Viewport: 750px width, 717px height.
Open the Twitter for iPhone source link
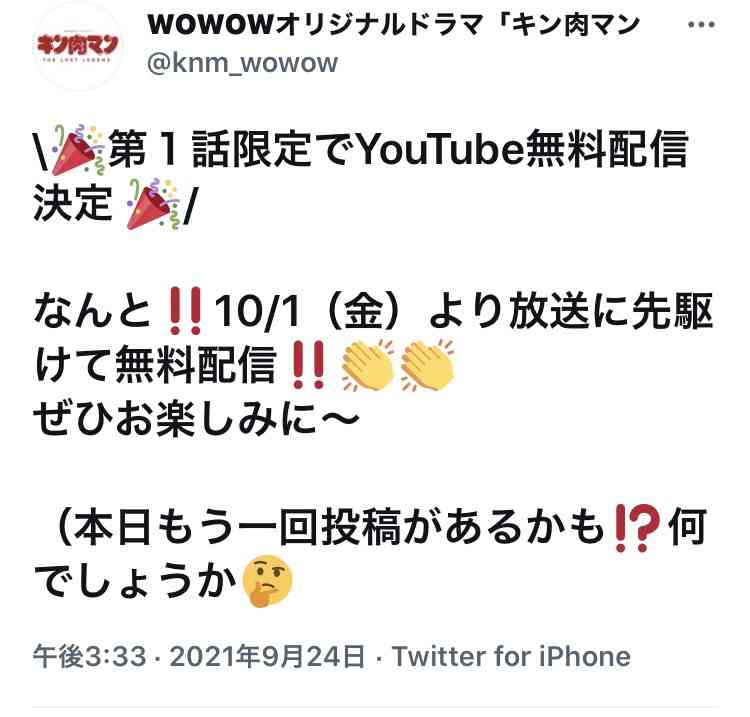[x=511, y=656]
